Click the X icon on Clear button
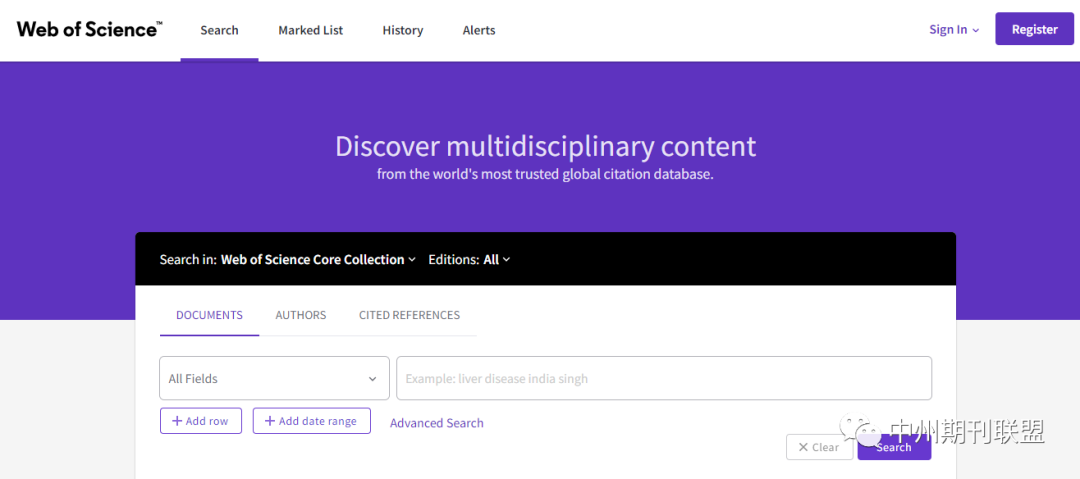This screenshot has height=479, width=1080. 803,447
